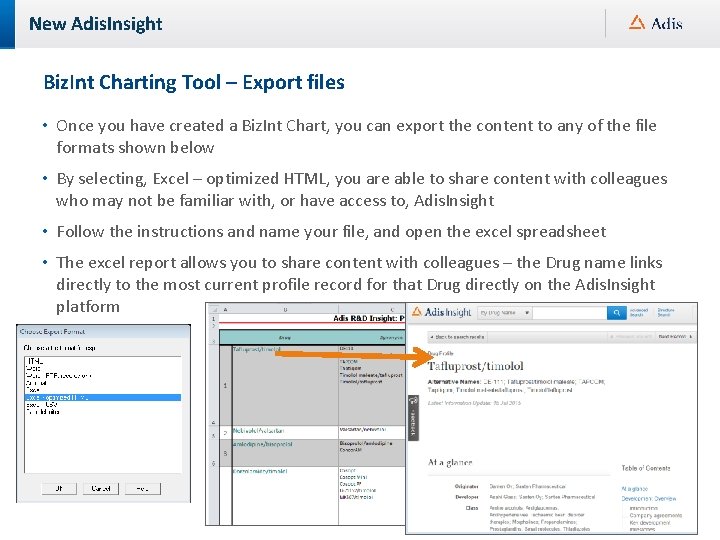
Task: Click the 'Timolol maleate/tafluprost' synonym text
Action: (371, 375)
